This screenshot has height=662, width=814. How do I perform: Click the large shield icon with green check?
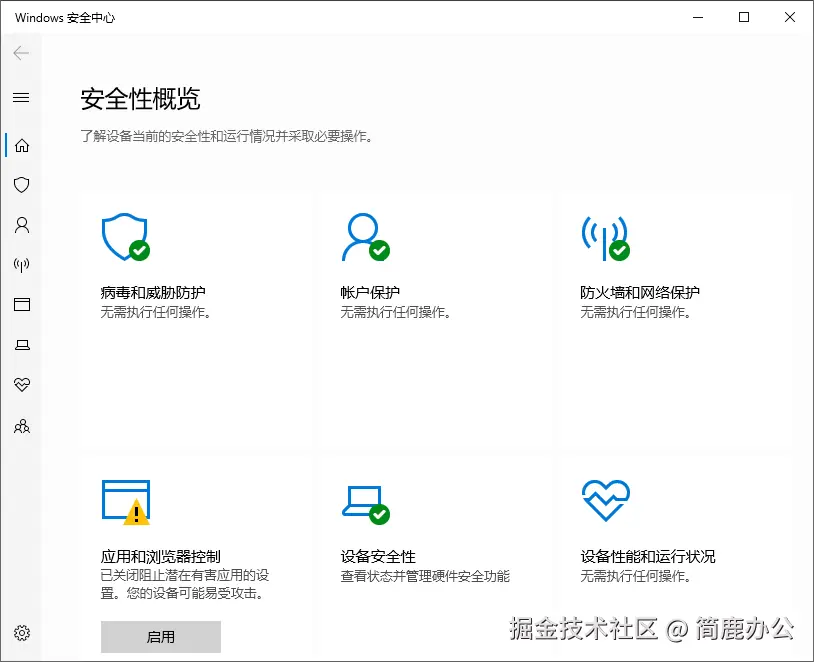tap(126, 237)
